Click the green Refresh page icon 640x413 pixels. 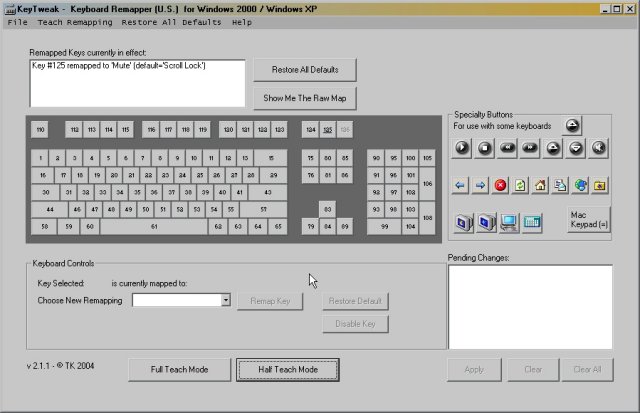click(x=520, y=186)
